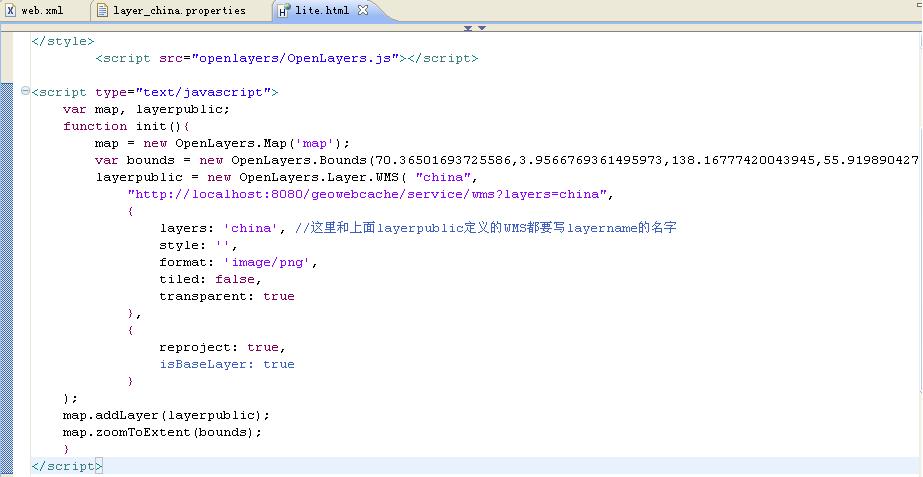923x477 pixels.
Task: Click the layers: 'china' property
Action: click(223, 228)
